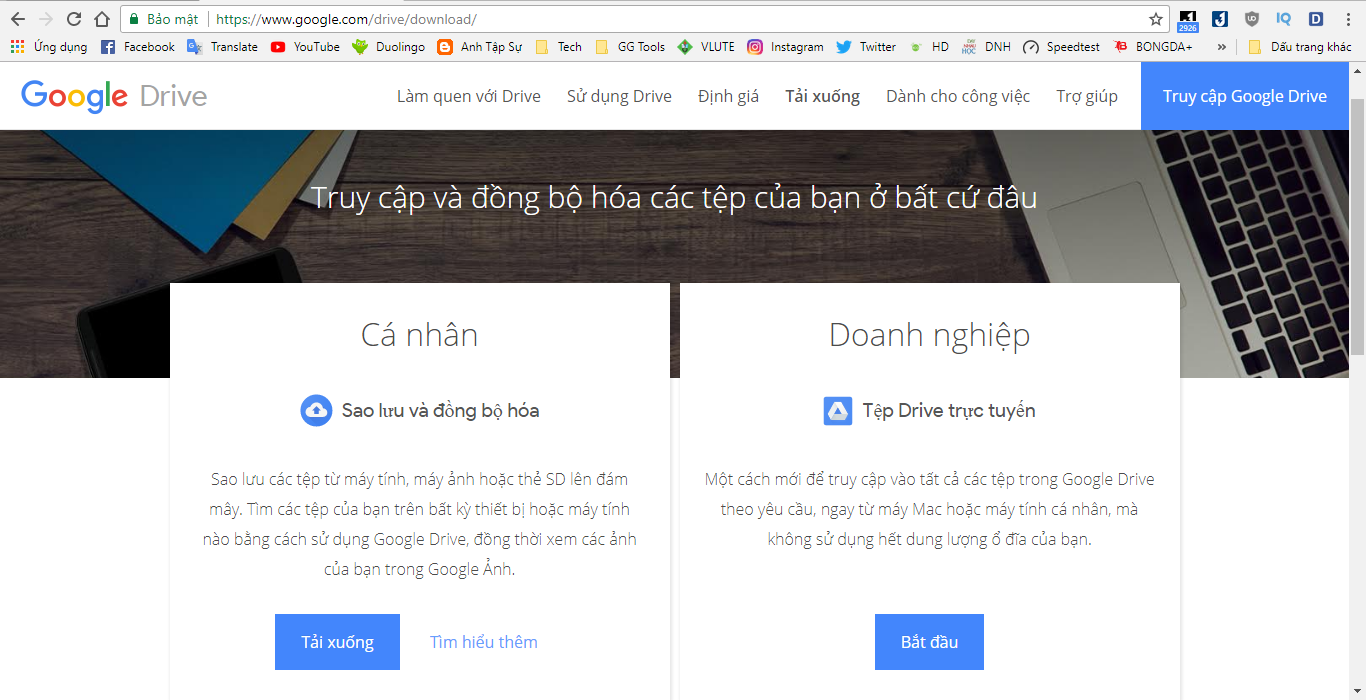The width and height of the screenshot is (1366, 700).
Task: Click the Tệp Drive trực tuyến title
Action: pyautogui.click(x=949, y=410)
